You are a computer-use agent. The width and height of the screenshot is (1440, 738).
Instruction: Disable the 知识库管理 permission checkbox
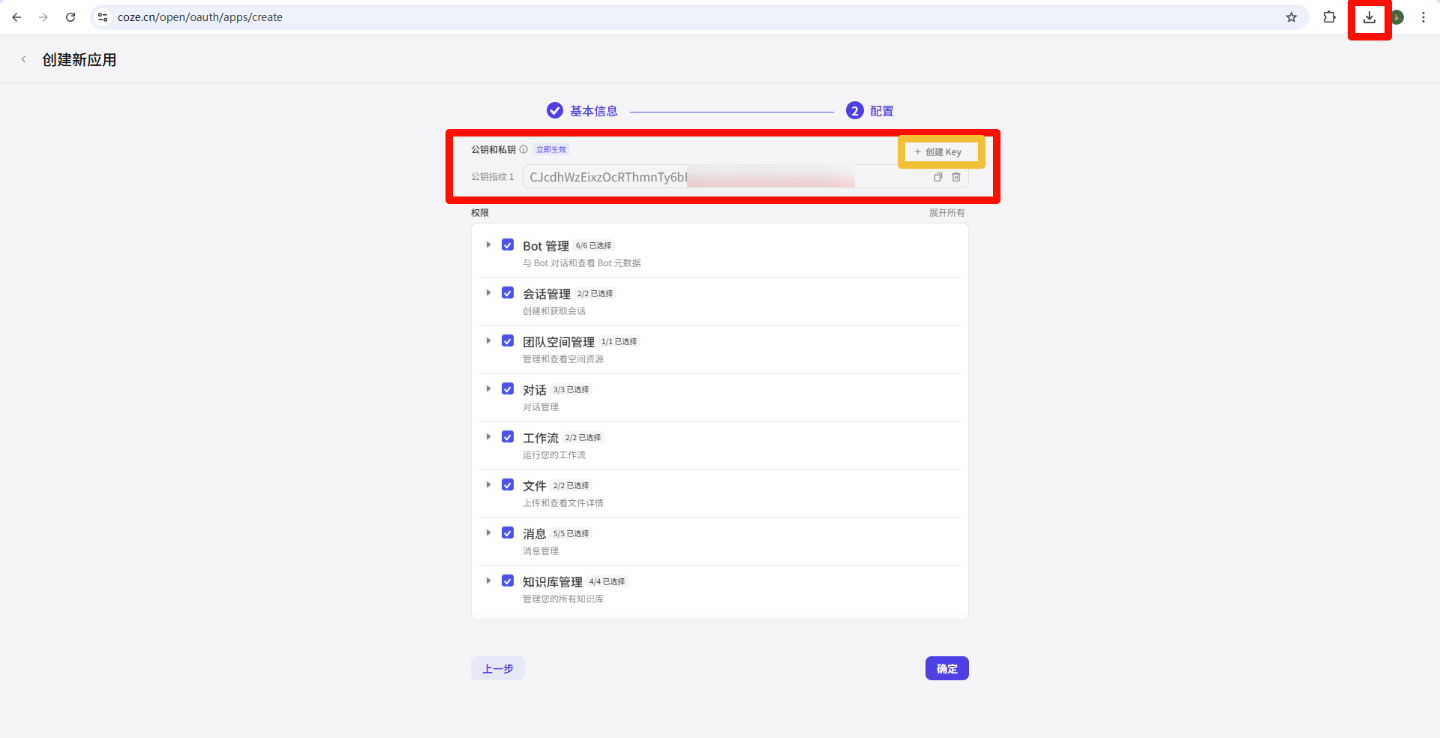[x=508, y=581]
